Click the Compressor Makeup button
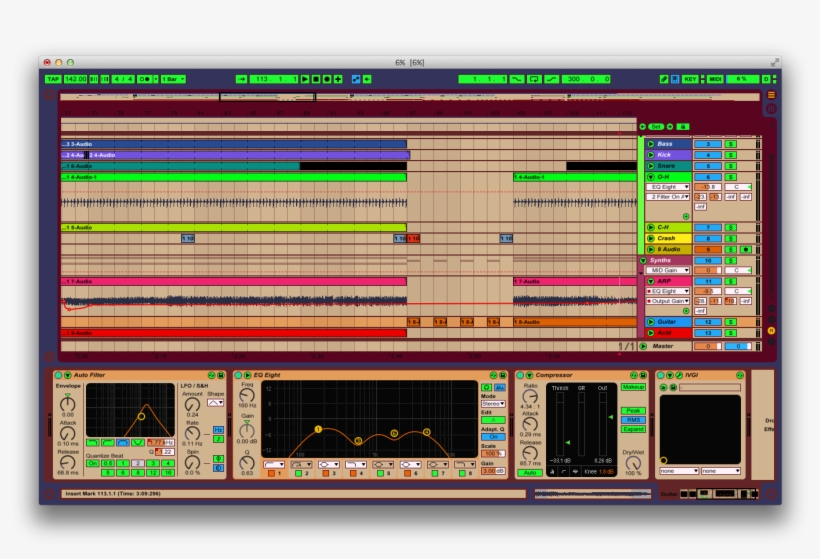Viewport: 820px width, 559px height. click(633, 387)
